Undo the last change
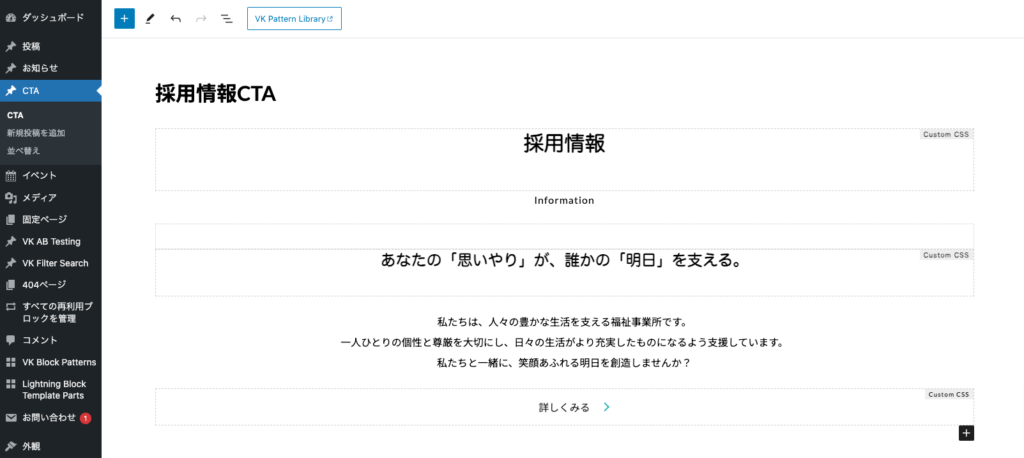Screen dimensions: 1024x458 [176, 19]
